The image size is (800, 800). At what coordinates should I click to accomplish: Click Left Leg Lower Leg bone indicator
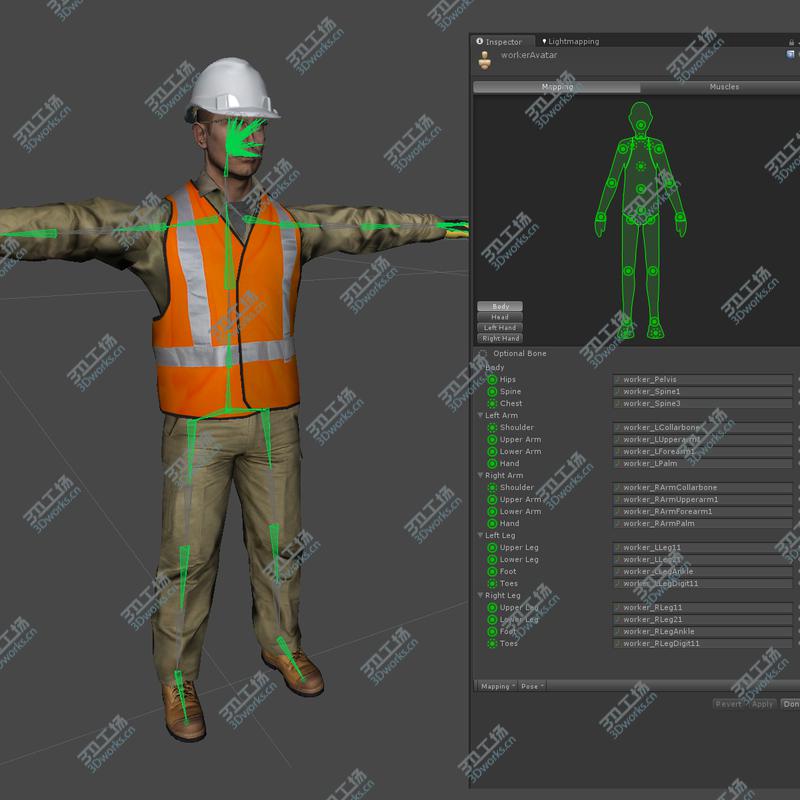point(492,559)
